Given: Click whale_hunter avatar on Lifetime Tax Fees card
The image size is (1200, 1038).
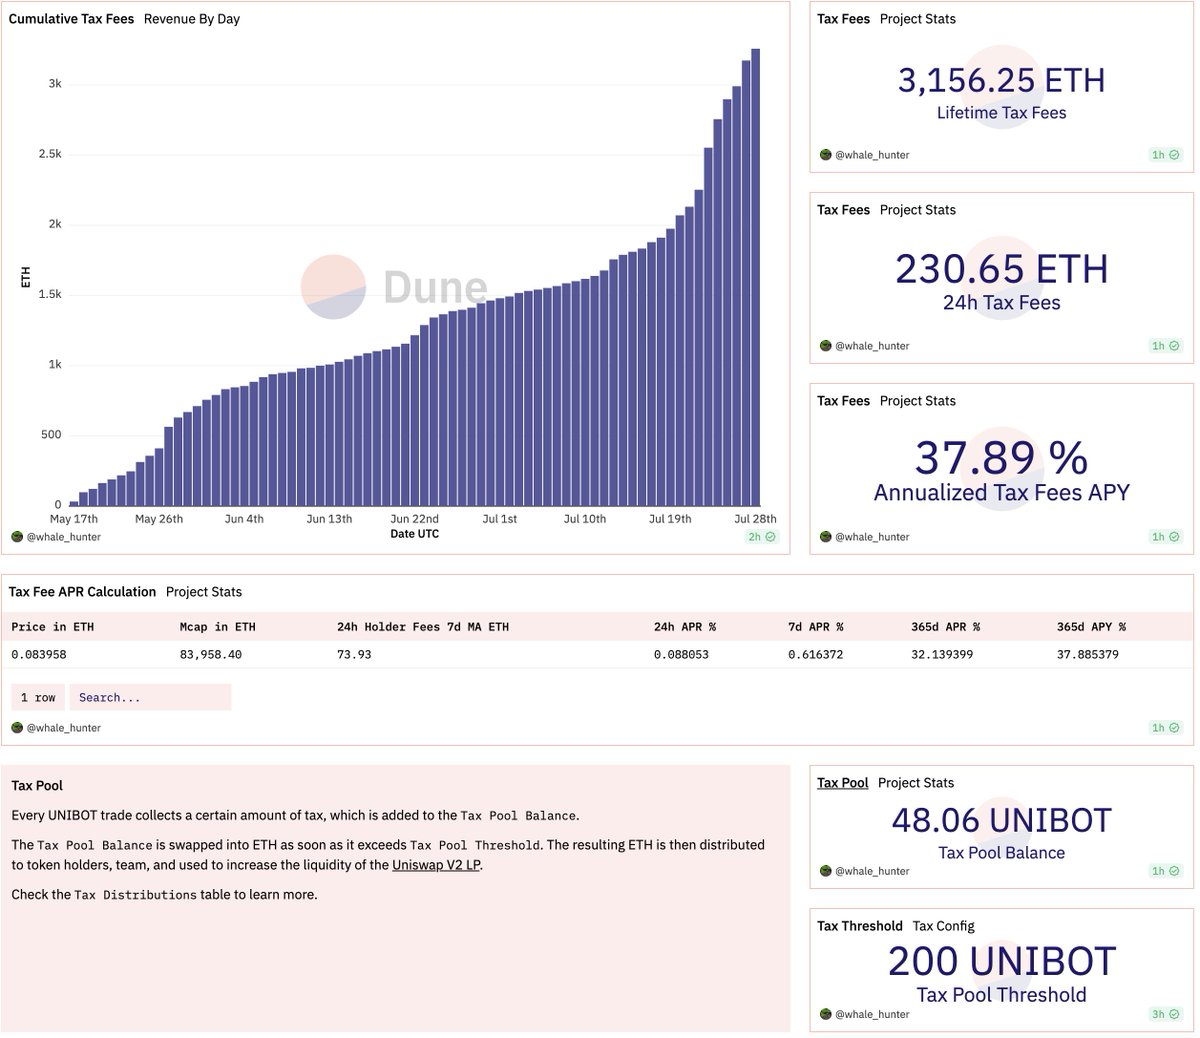Looking at the screenshot, I should coord(825,155).
